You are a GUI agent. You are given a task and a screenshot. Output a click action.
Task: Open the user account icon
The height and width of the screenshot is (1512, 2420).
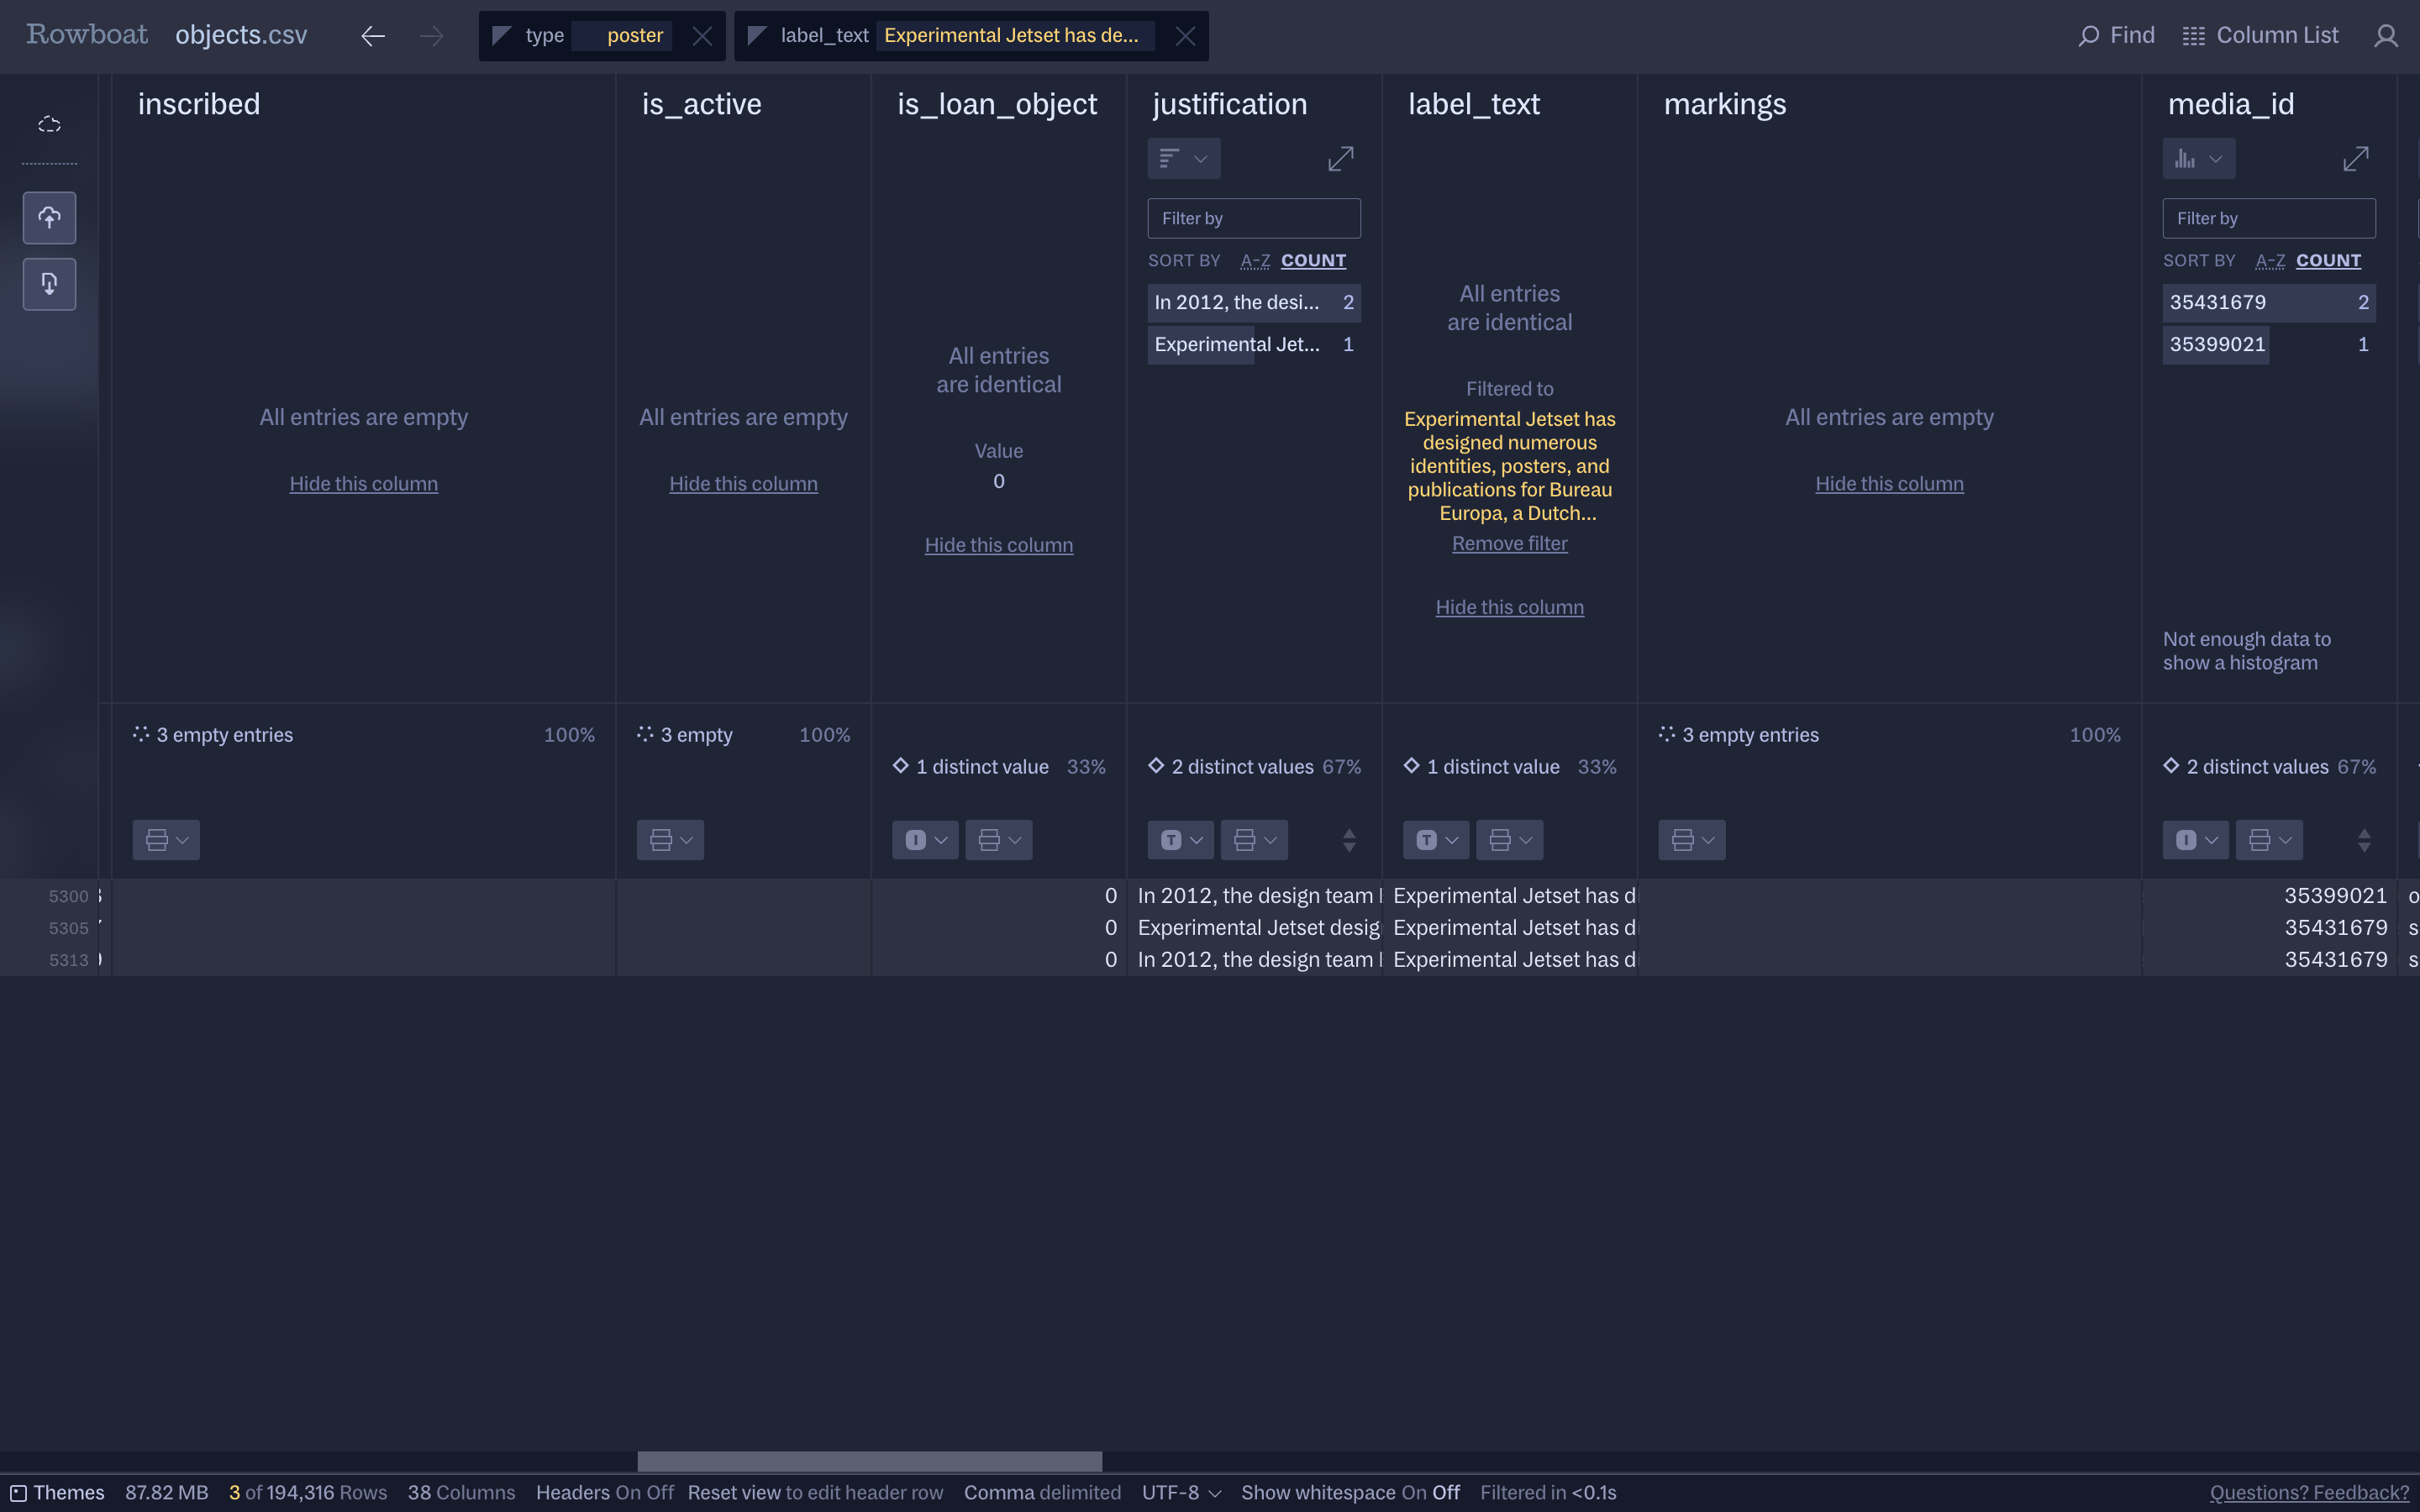(2386, 36)
